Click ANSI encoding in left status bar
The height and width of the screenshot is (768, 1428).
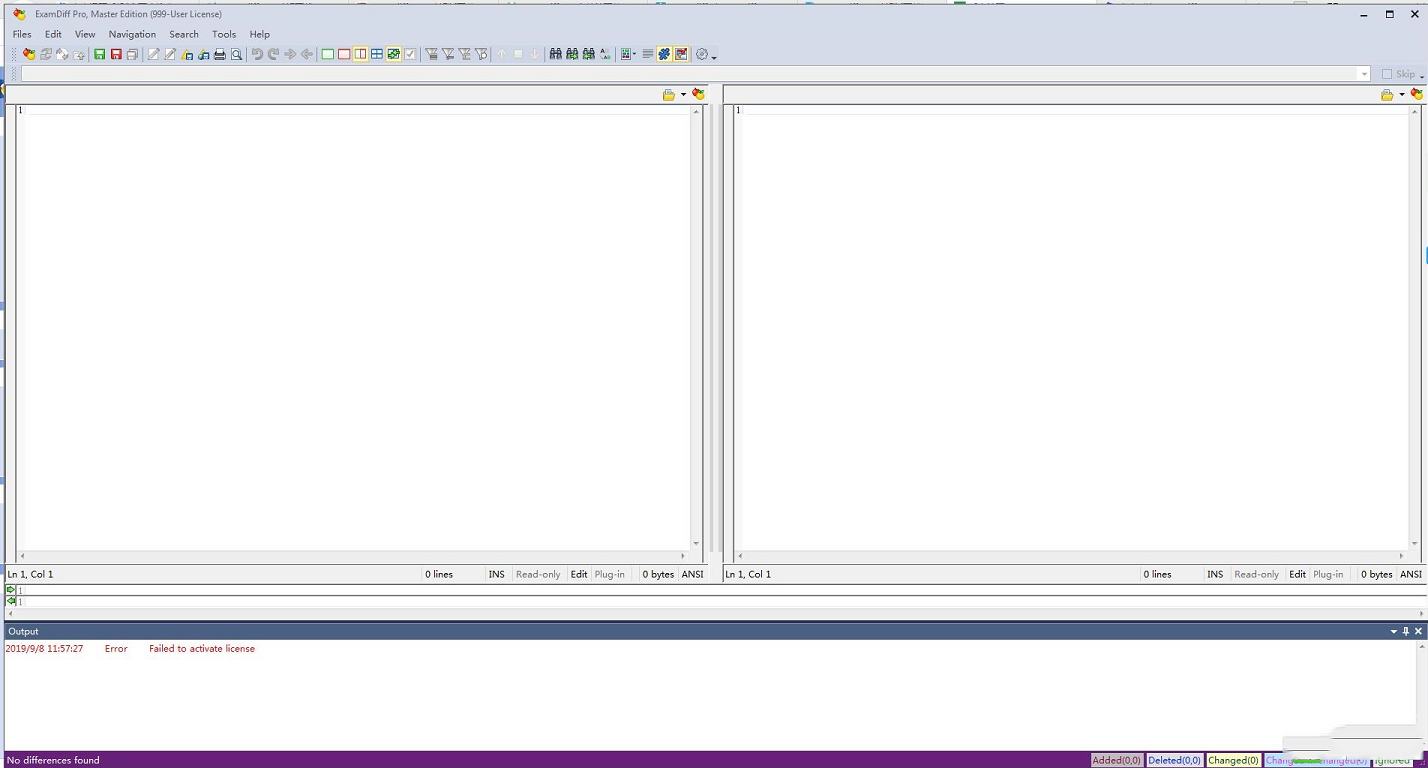point(692,574)
